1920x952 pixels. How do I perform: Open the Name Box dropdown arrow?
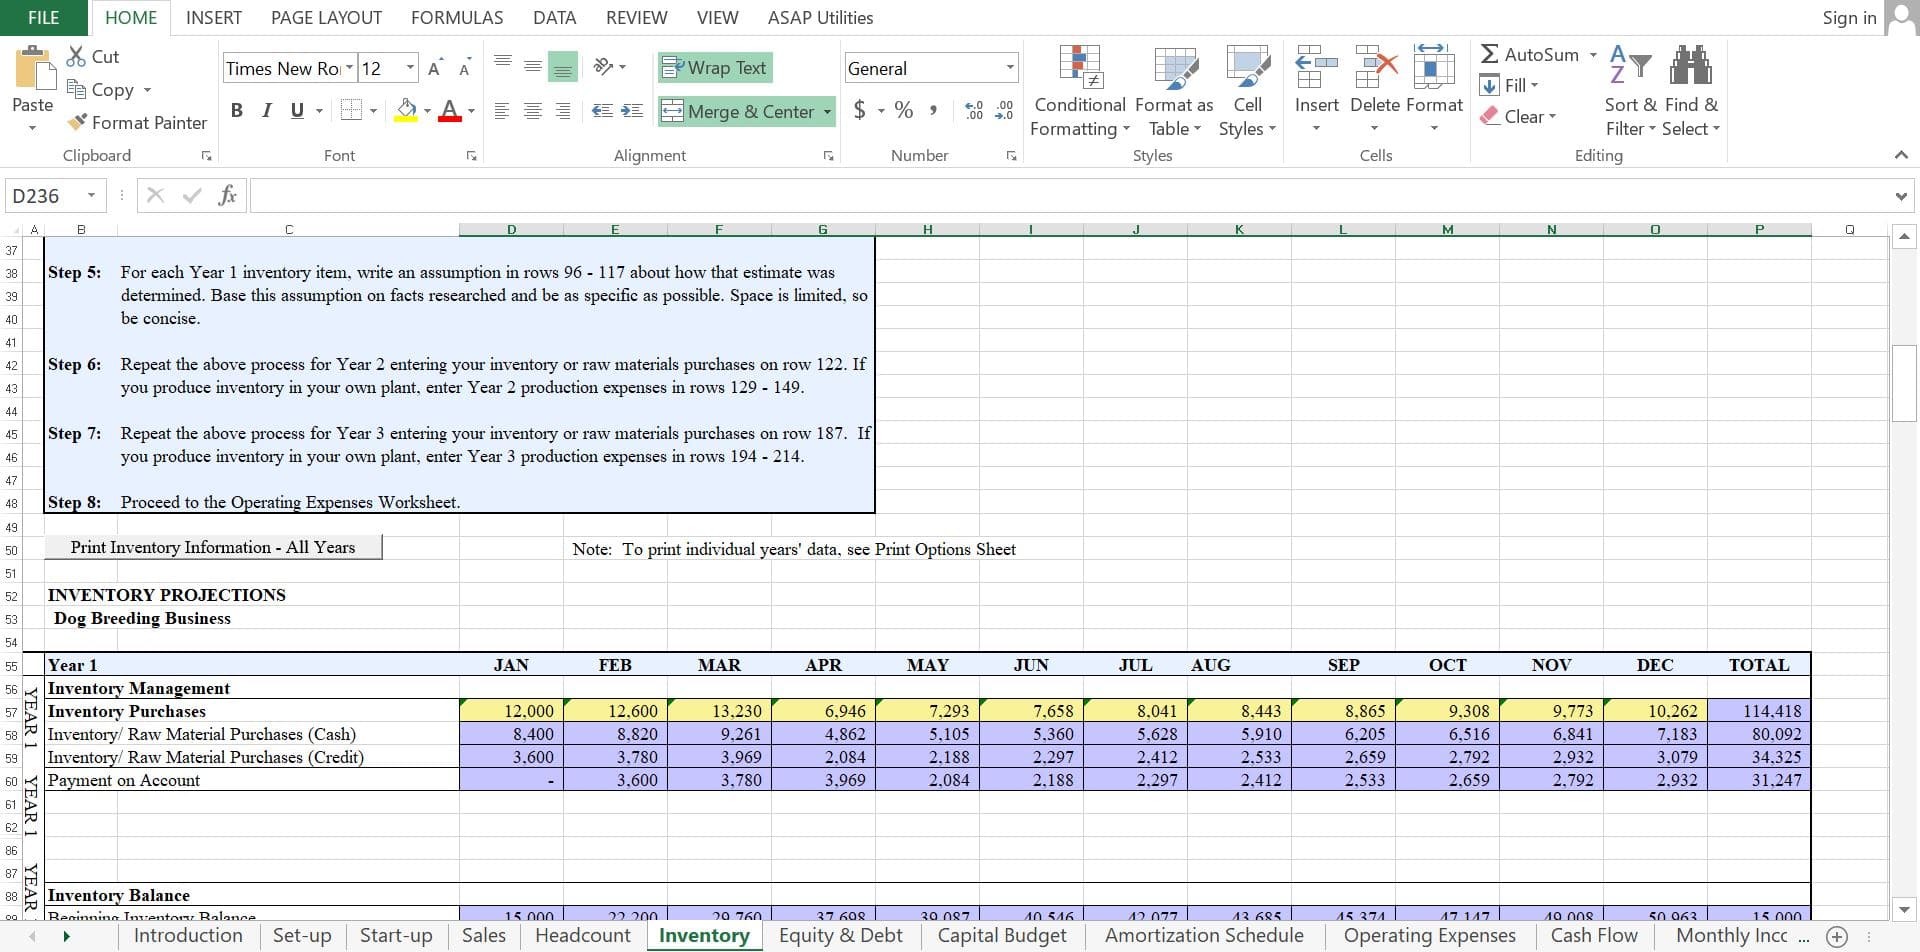(91, 195)
